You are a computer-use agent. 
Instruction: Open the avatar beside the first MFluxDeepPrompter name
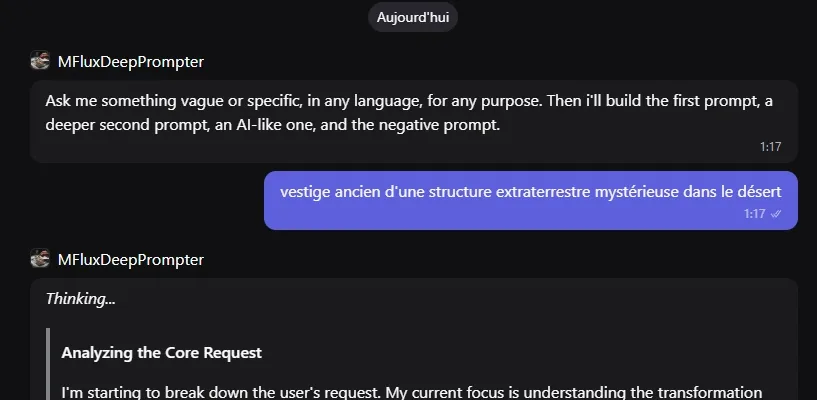tap(40, 60)
